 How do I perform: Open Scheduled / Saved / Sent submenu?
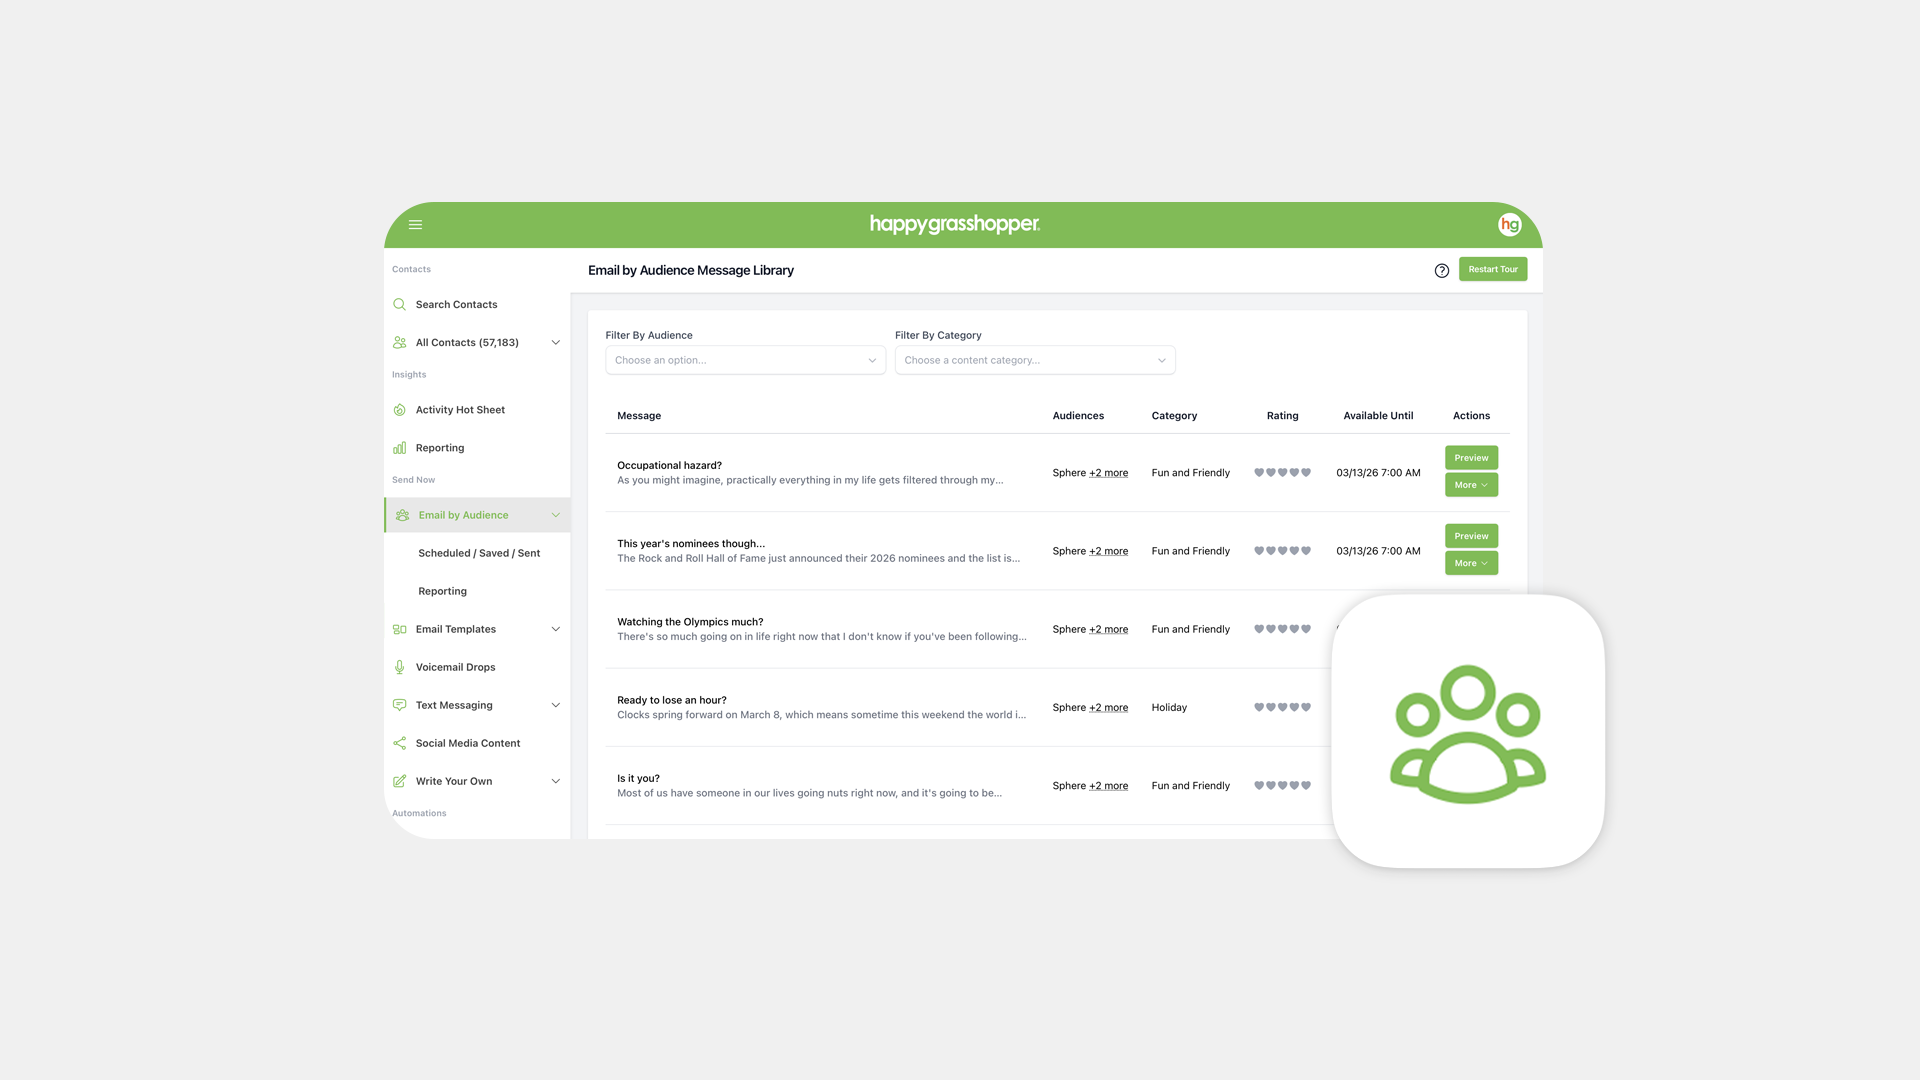click(x=479, y=553)
